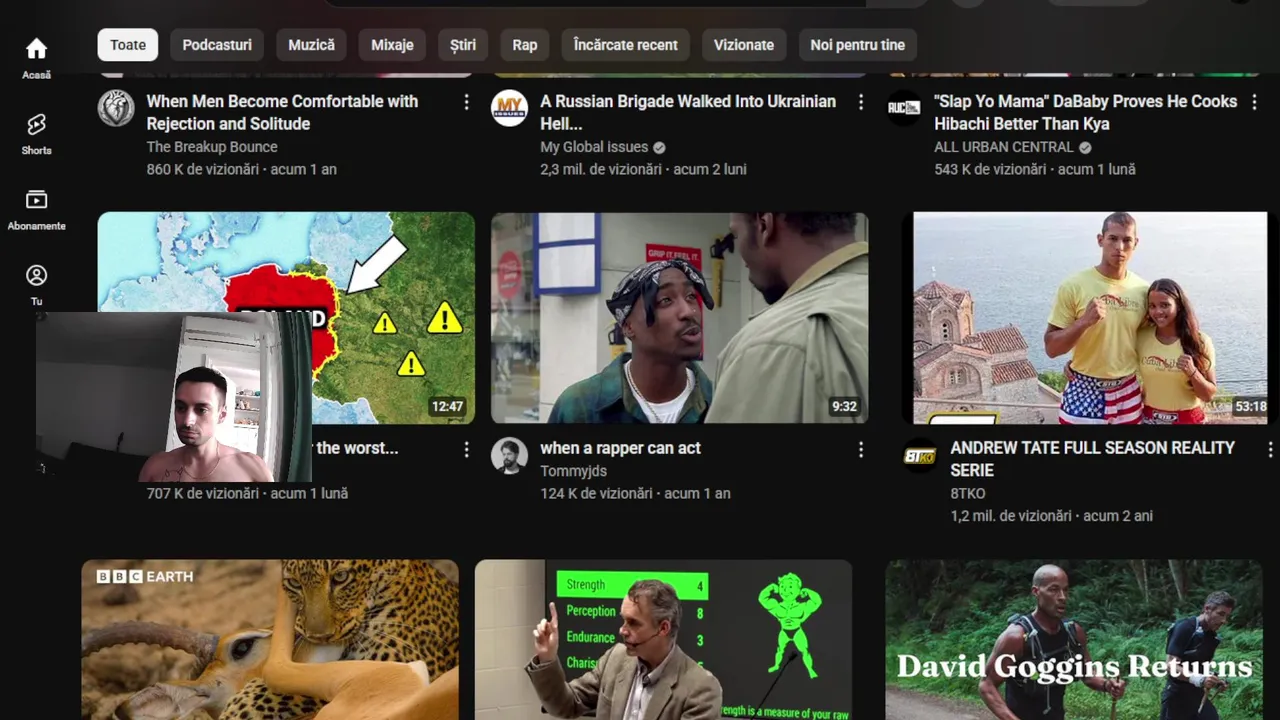
Task: Open 8TKO channel avatar
Action: coord(920,455)
